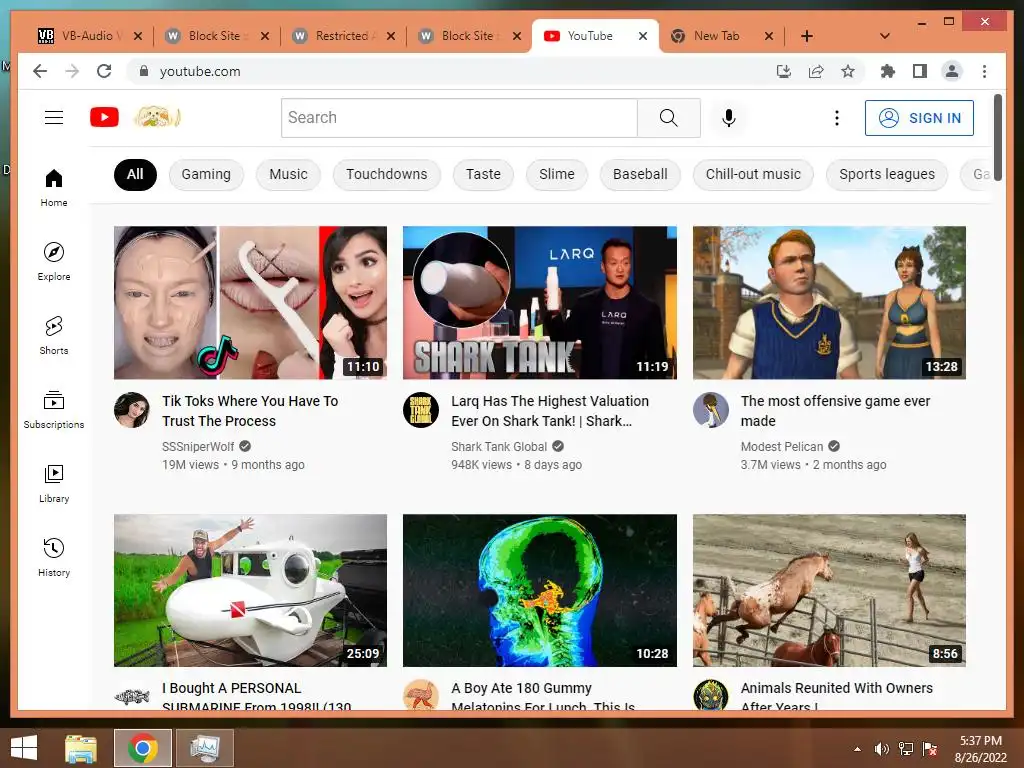This screenshot has width=1024, height=768.
Task: Click SSSniperWolf channel name
Action: click(x=198, y=447)
